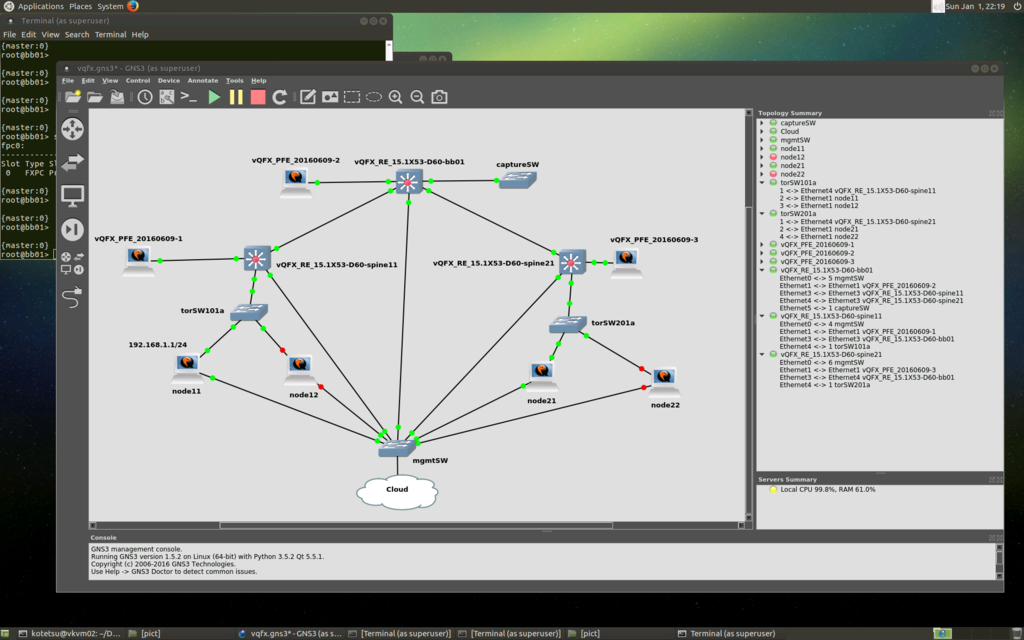This screenshot has width=1024, height=640.
Task: Click the New blank project icon
Action: 73,97
